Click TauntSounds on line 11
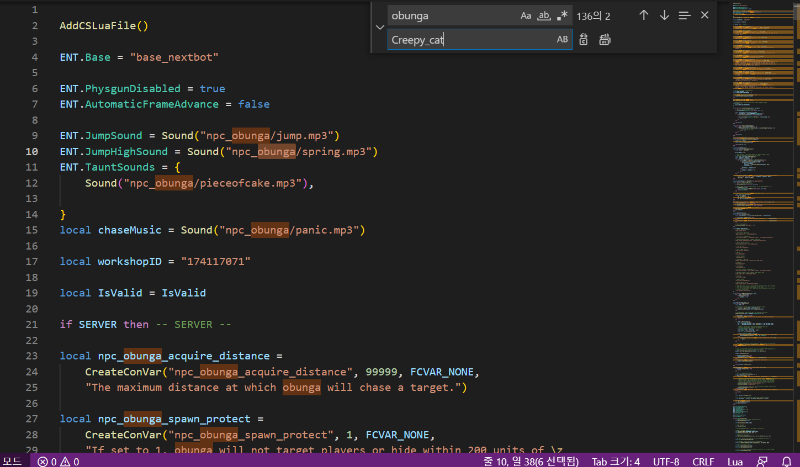 119,167
